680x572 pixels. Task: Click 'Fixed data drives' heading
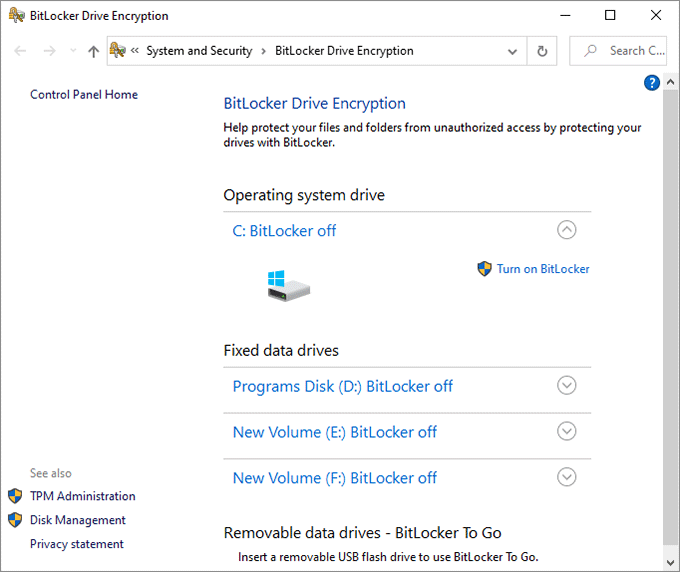pos(281,350)
